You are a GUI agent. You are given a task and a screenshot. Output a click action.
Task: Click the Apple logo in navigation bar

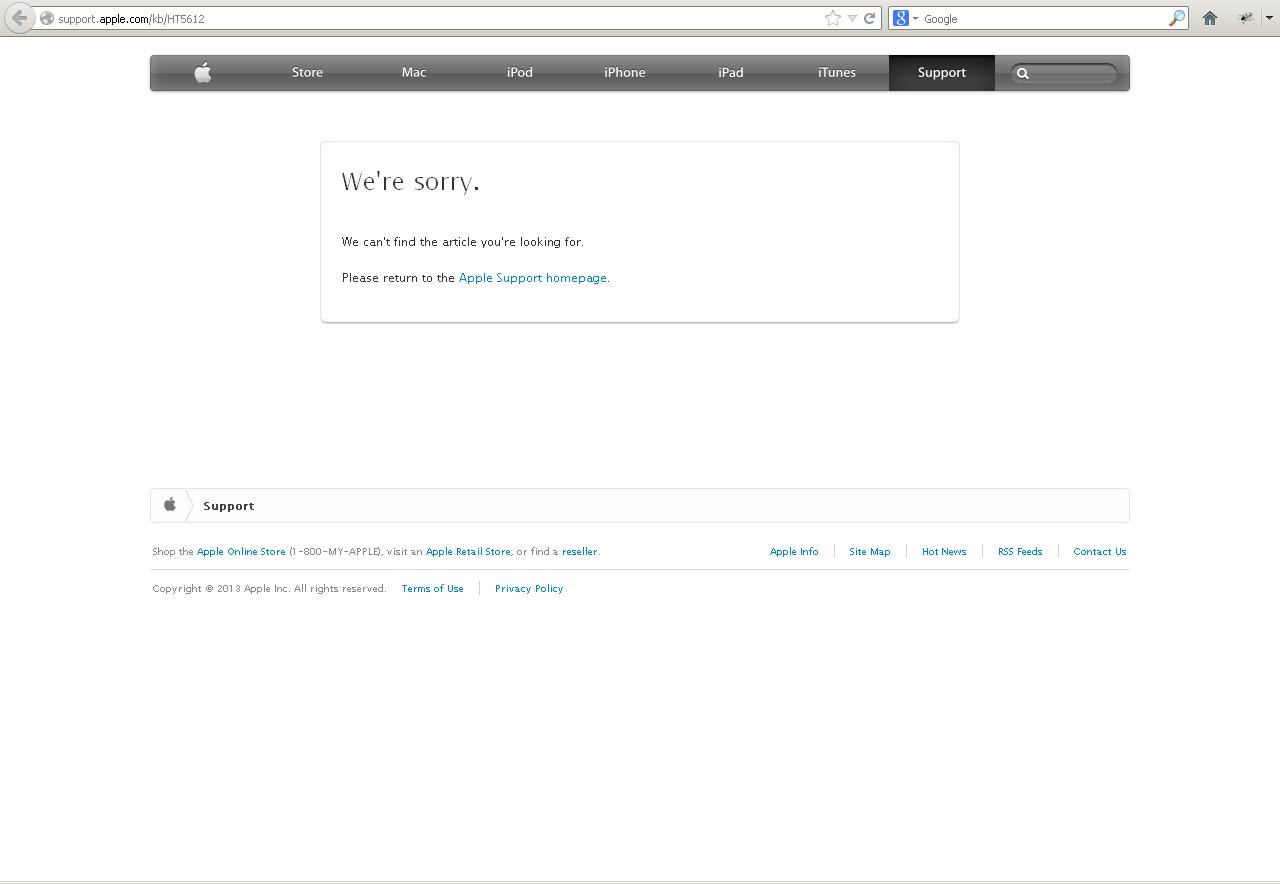pyautogui.click(x=203, y=72)
